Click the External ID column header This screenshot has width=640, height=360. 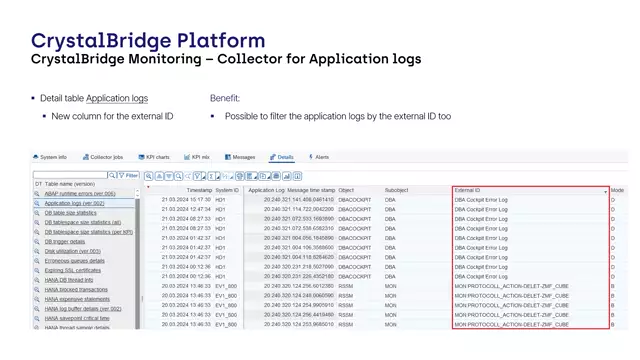coord(467,190)
